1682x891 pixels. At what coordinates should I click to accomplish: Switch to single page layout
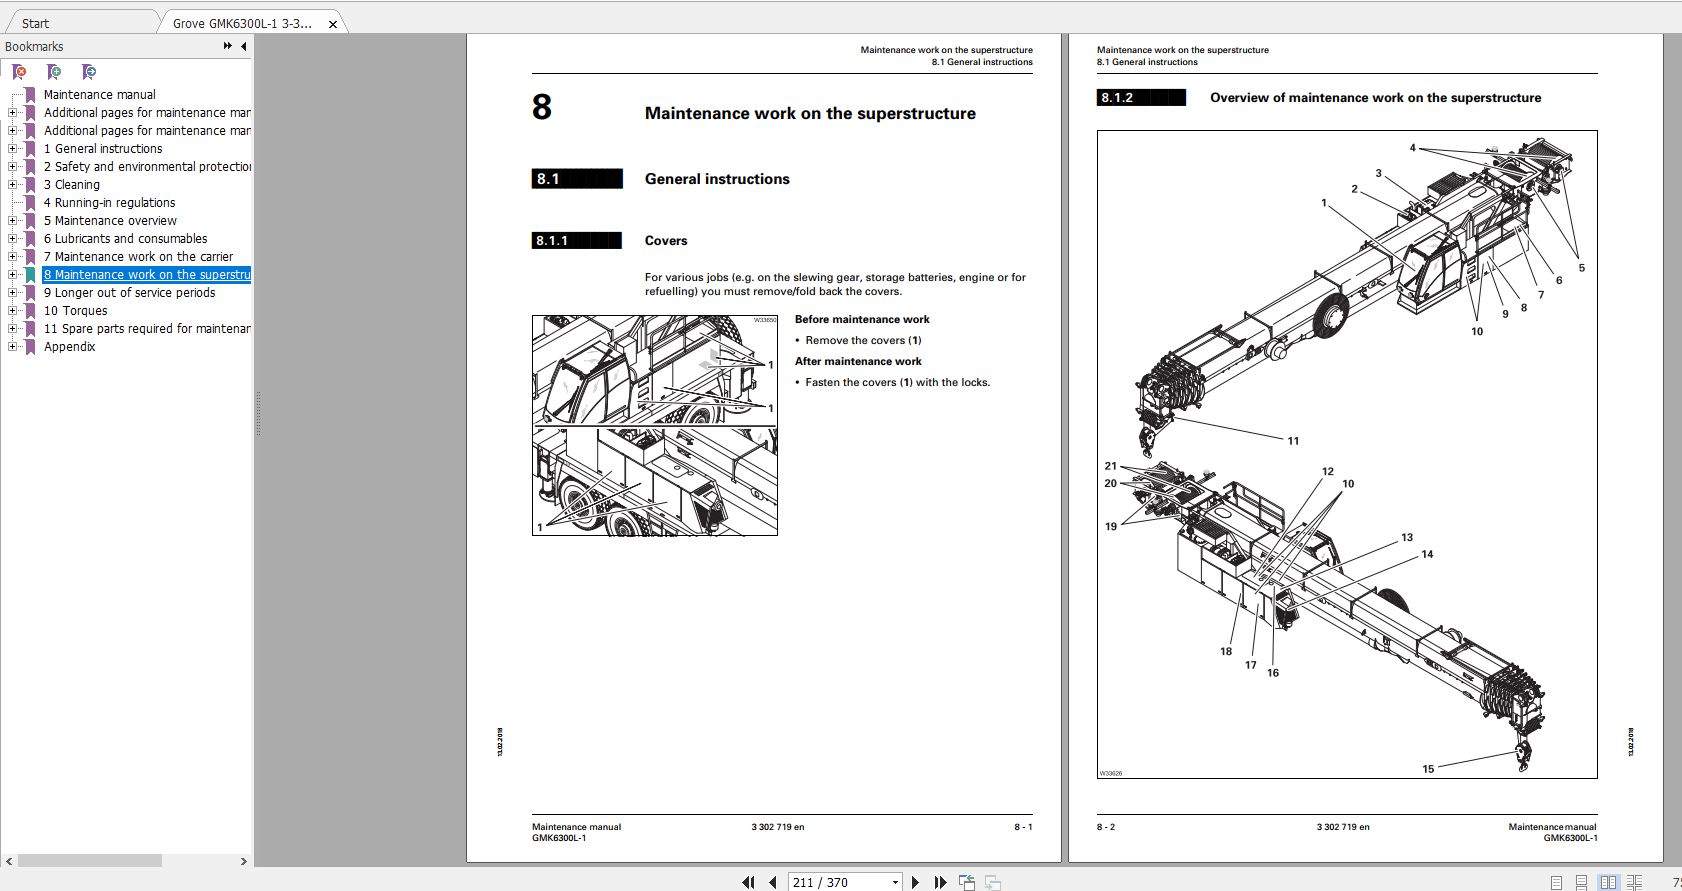(1556, 882)
